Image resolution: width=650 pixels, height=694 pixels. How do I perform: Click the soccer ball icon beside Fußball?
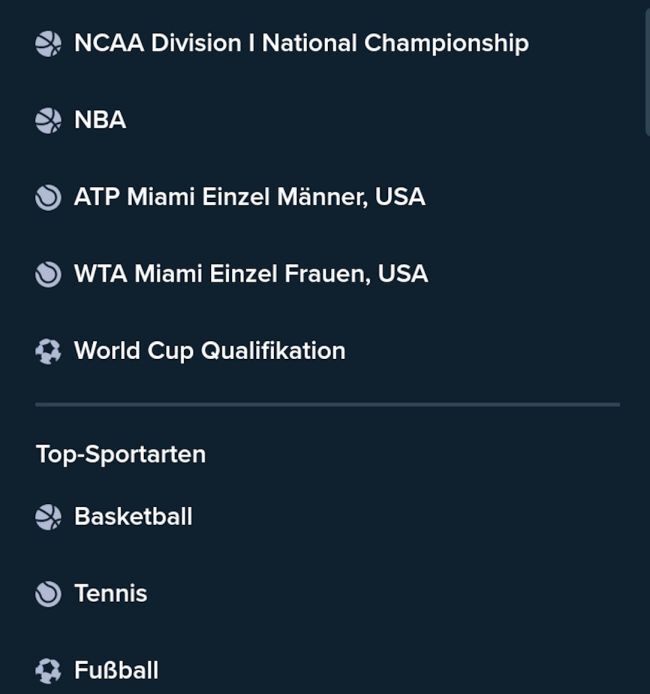tap(48, 670)
